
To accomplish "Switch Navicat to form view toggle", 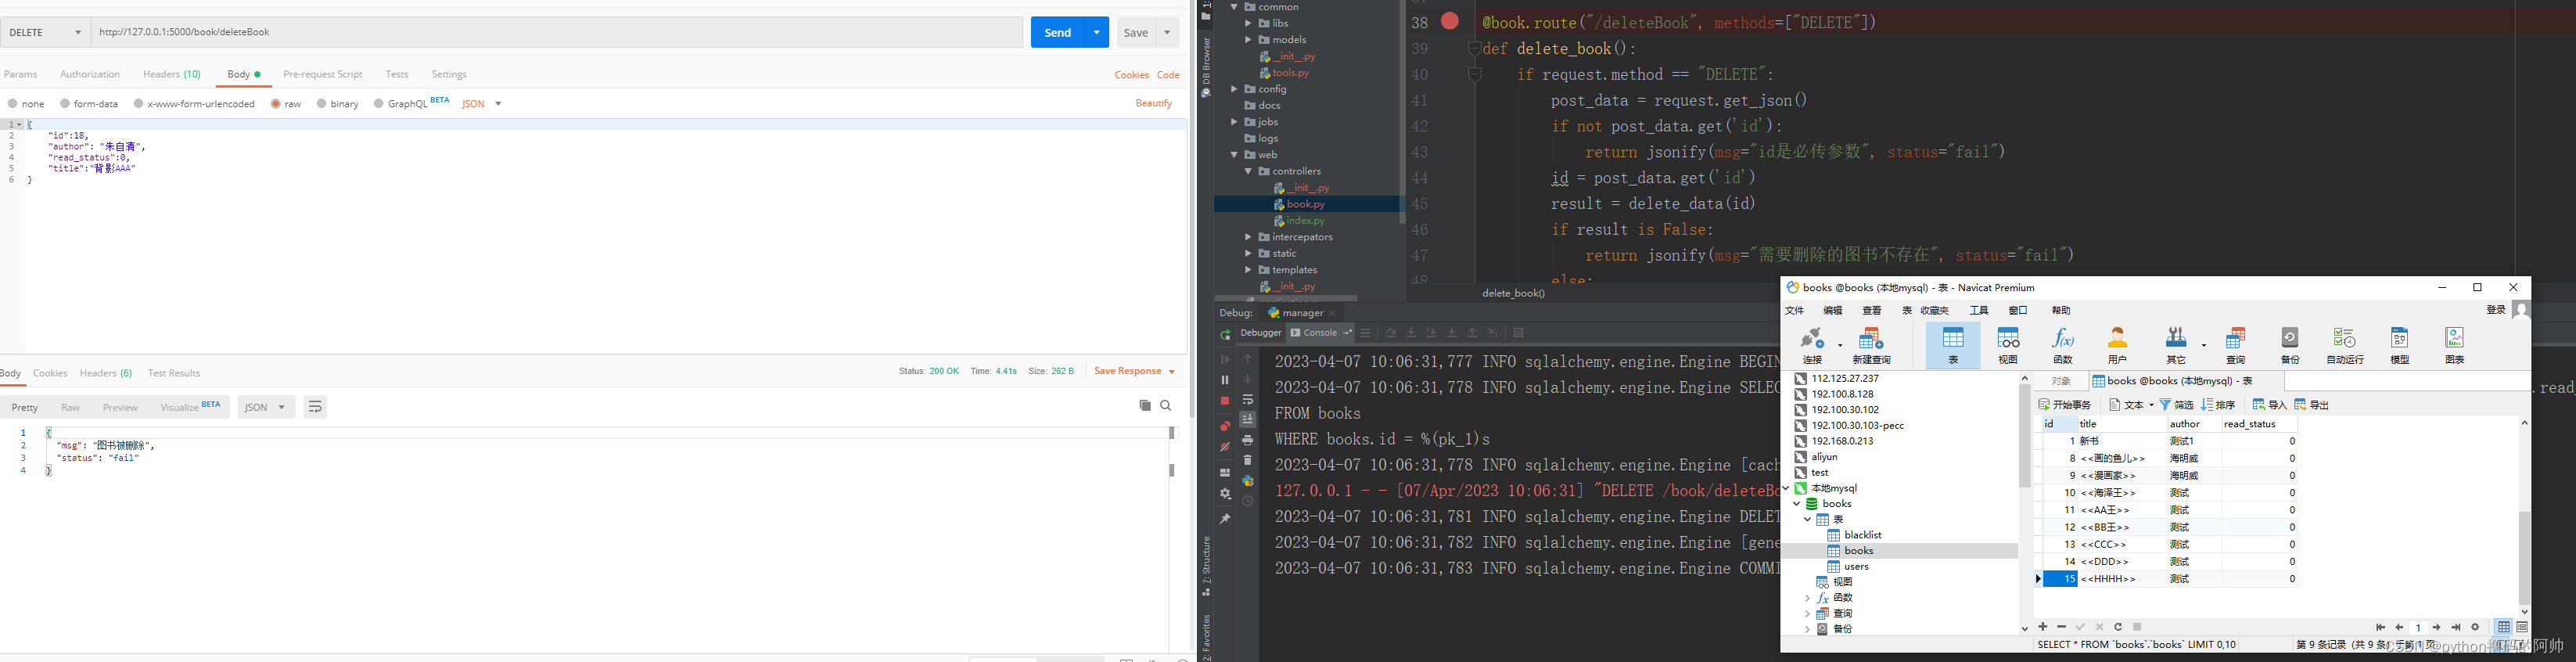I will (x=2522, y=627).
